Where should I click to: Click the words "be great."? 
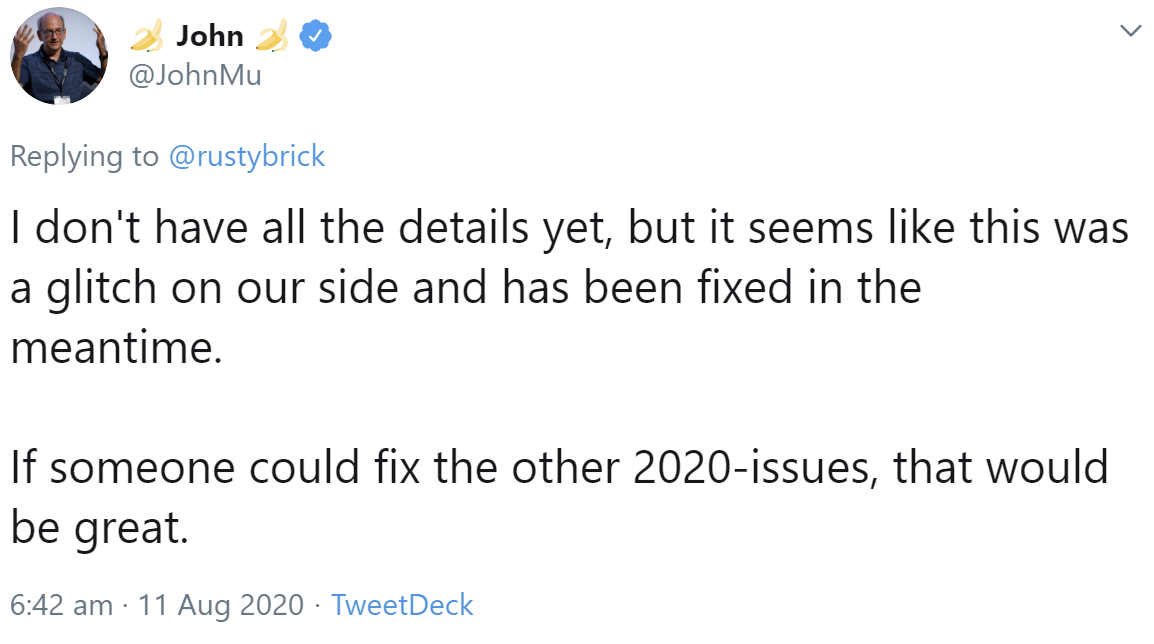pyautogui.click(x=100, y=527)
